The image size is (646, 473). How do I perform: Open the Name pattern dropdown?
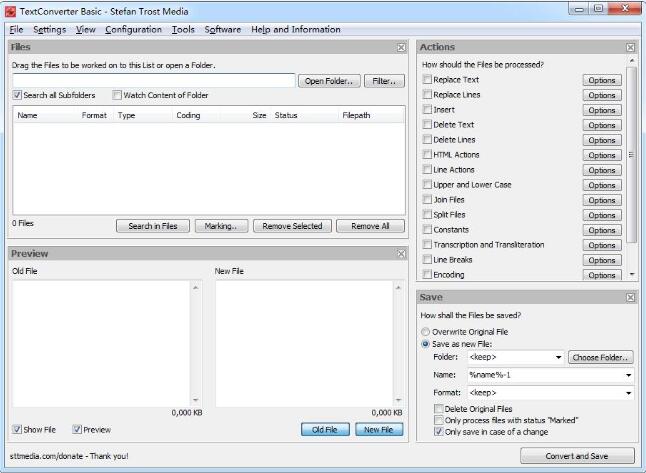(628, 375)
